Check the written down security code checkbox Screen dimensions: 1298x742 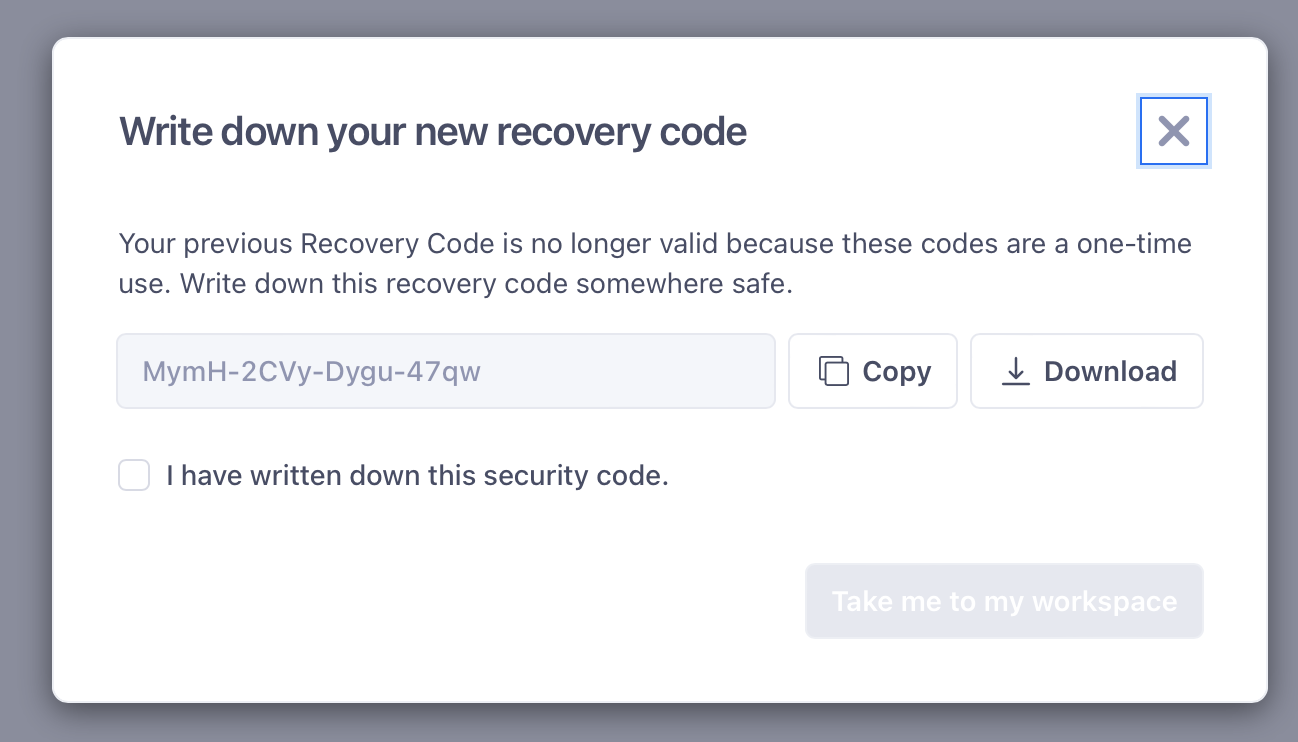tap(134, 475)
